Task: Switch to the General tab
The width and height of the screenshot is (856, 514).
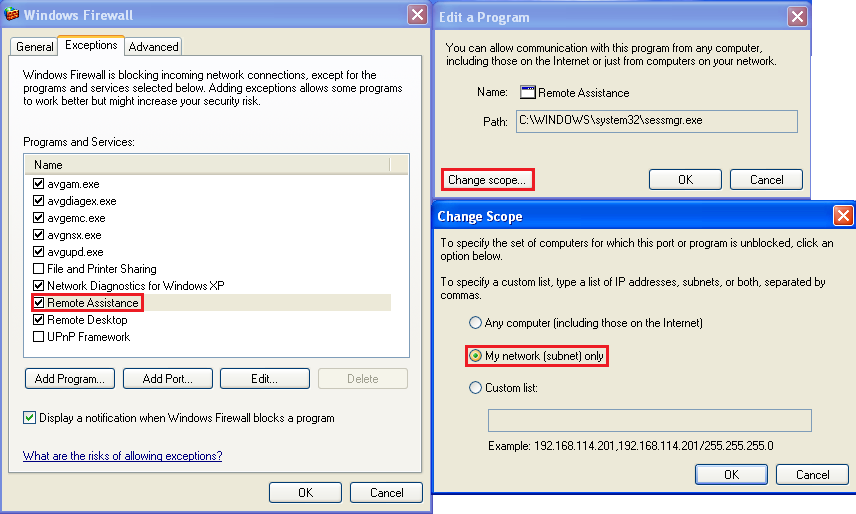Action: click(x=34, y=46)
